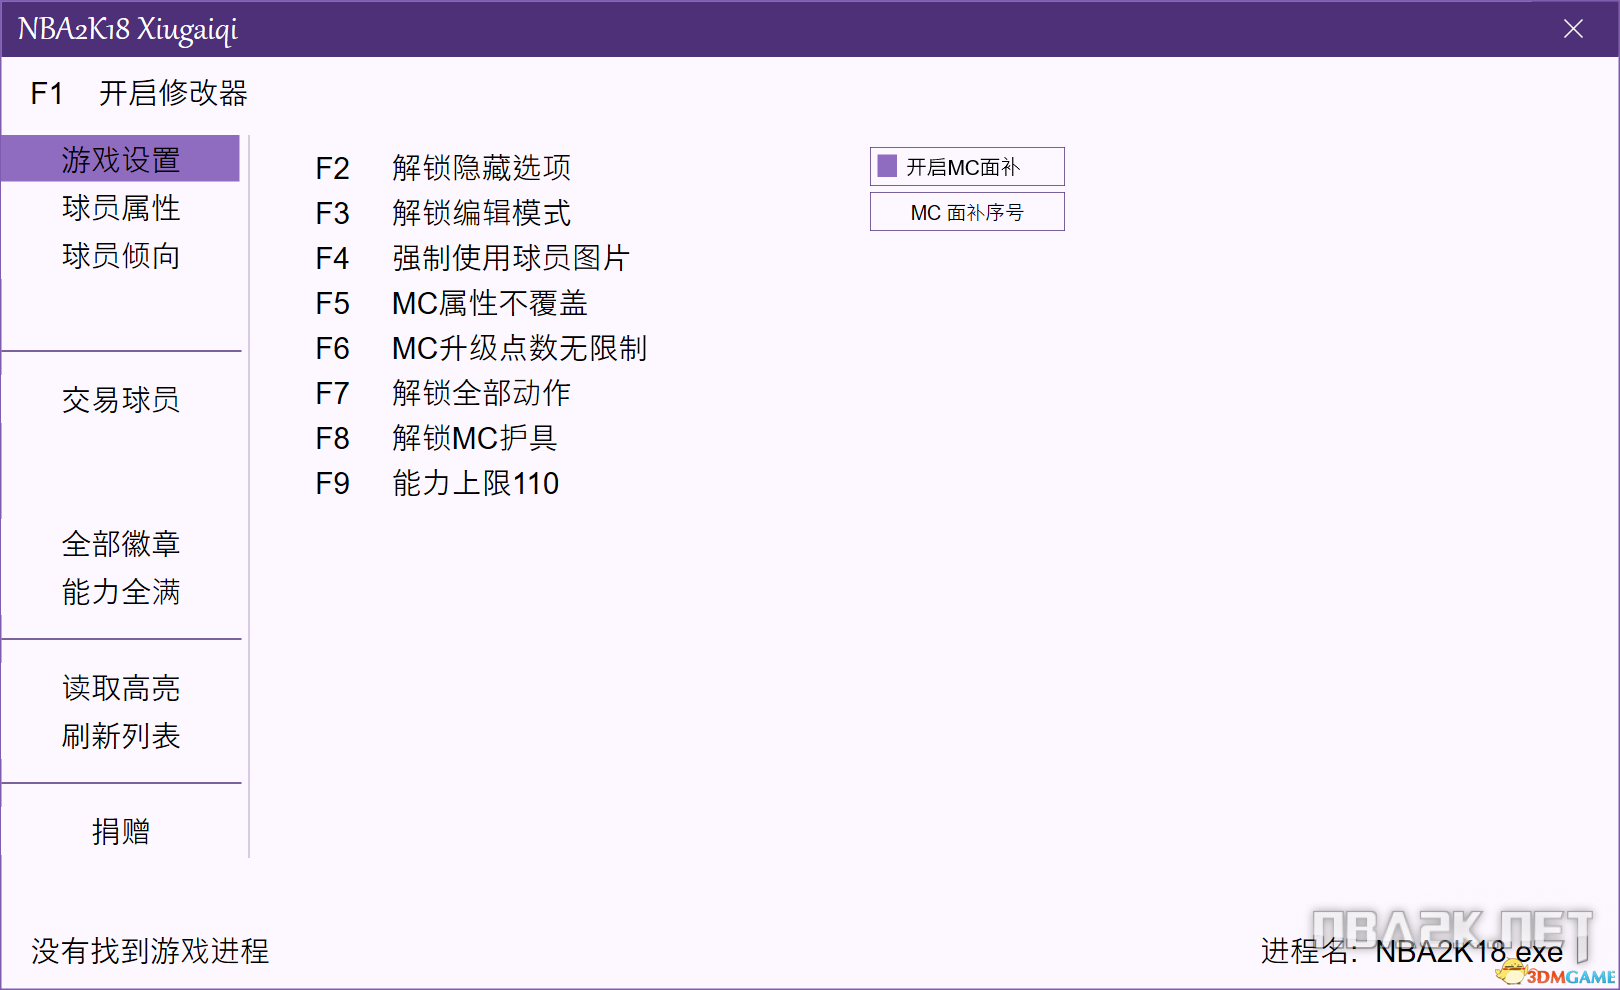This screenshot has height=990, width=1620.
Task: Click 读取高亮 in the sidebar
Action: (x=120, y=688)
